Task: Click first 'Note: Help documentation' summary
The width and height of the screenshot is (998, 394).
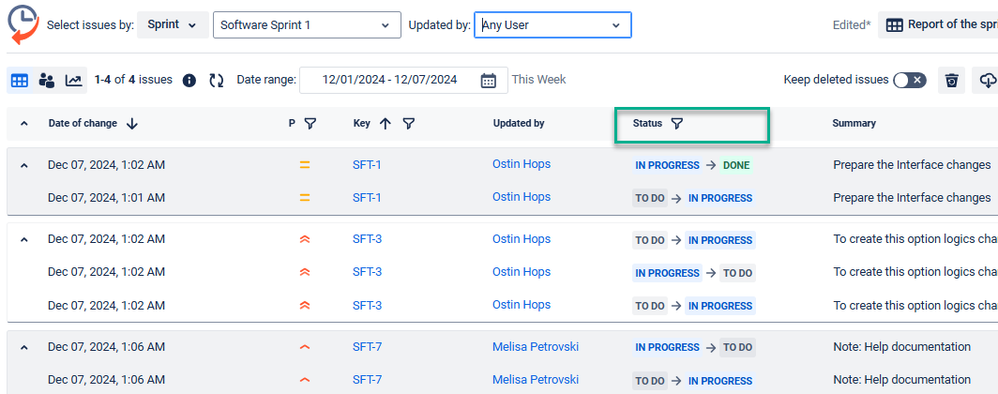Action: (x=902, y=347)
